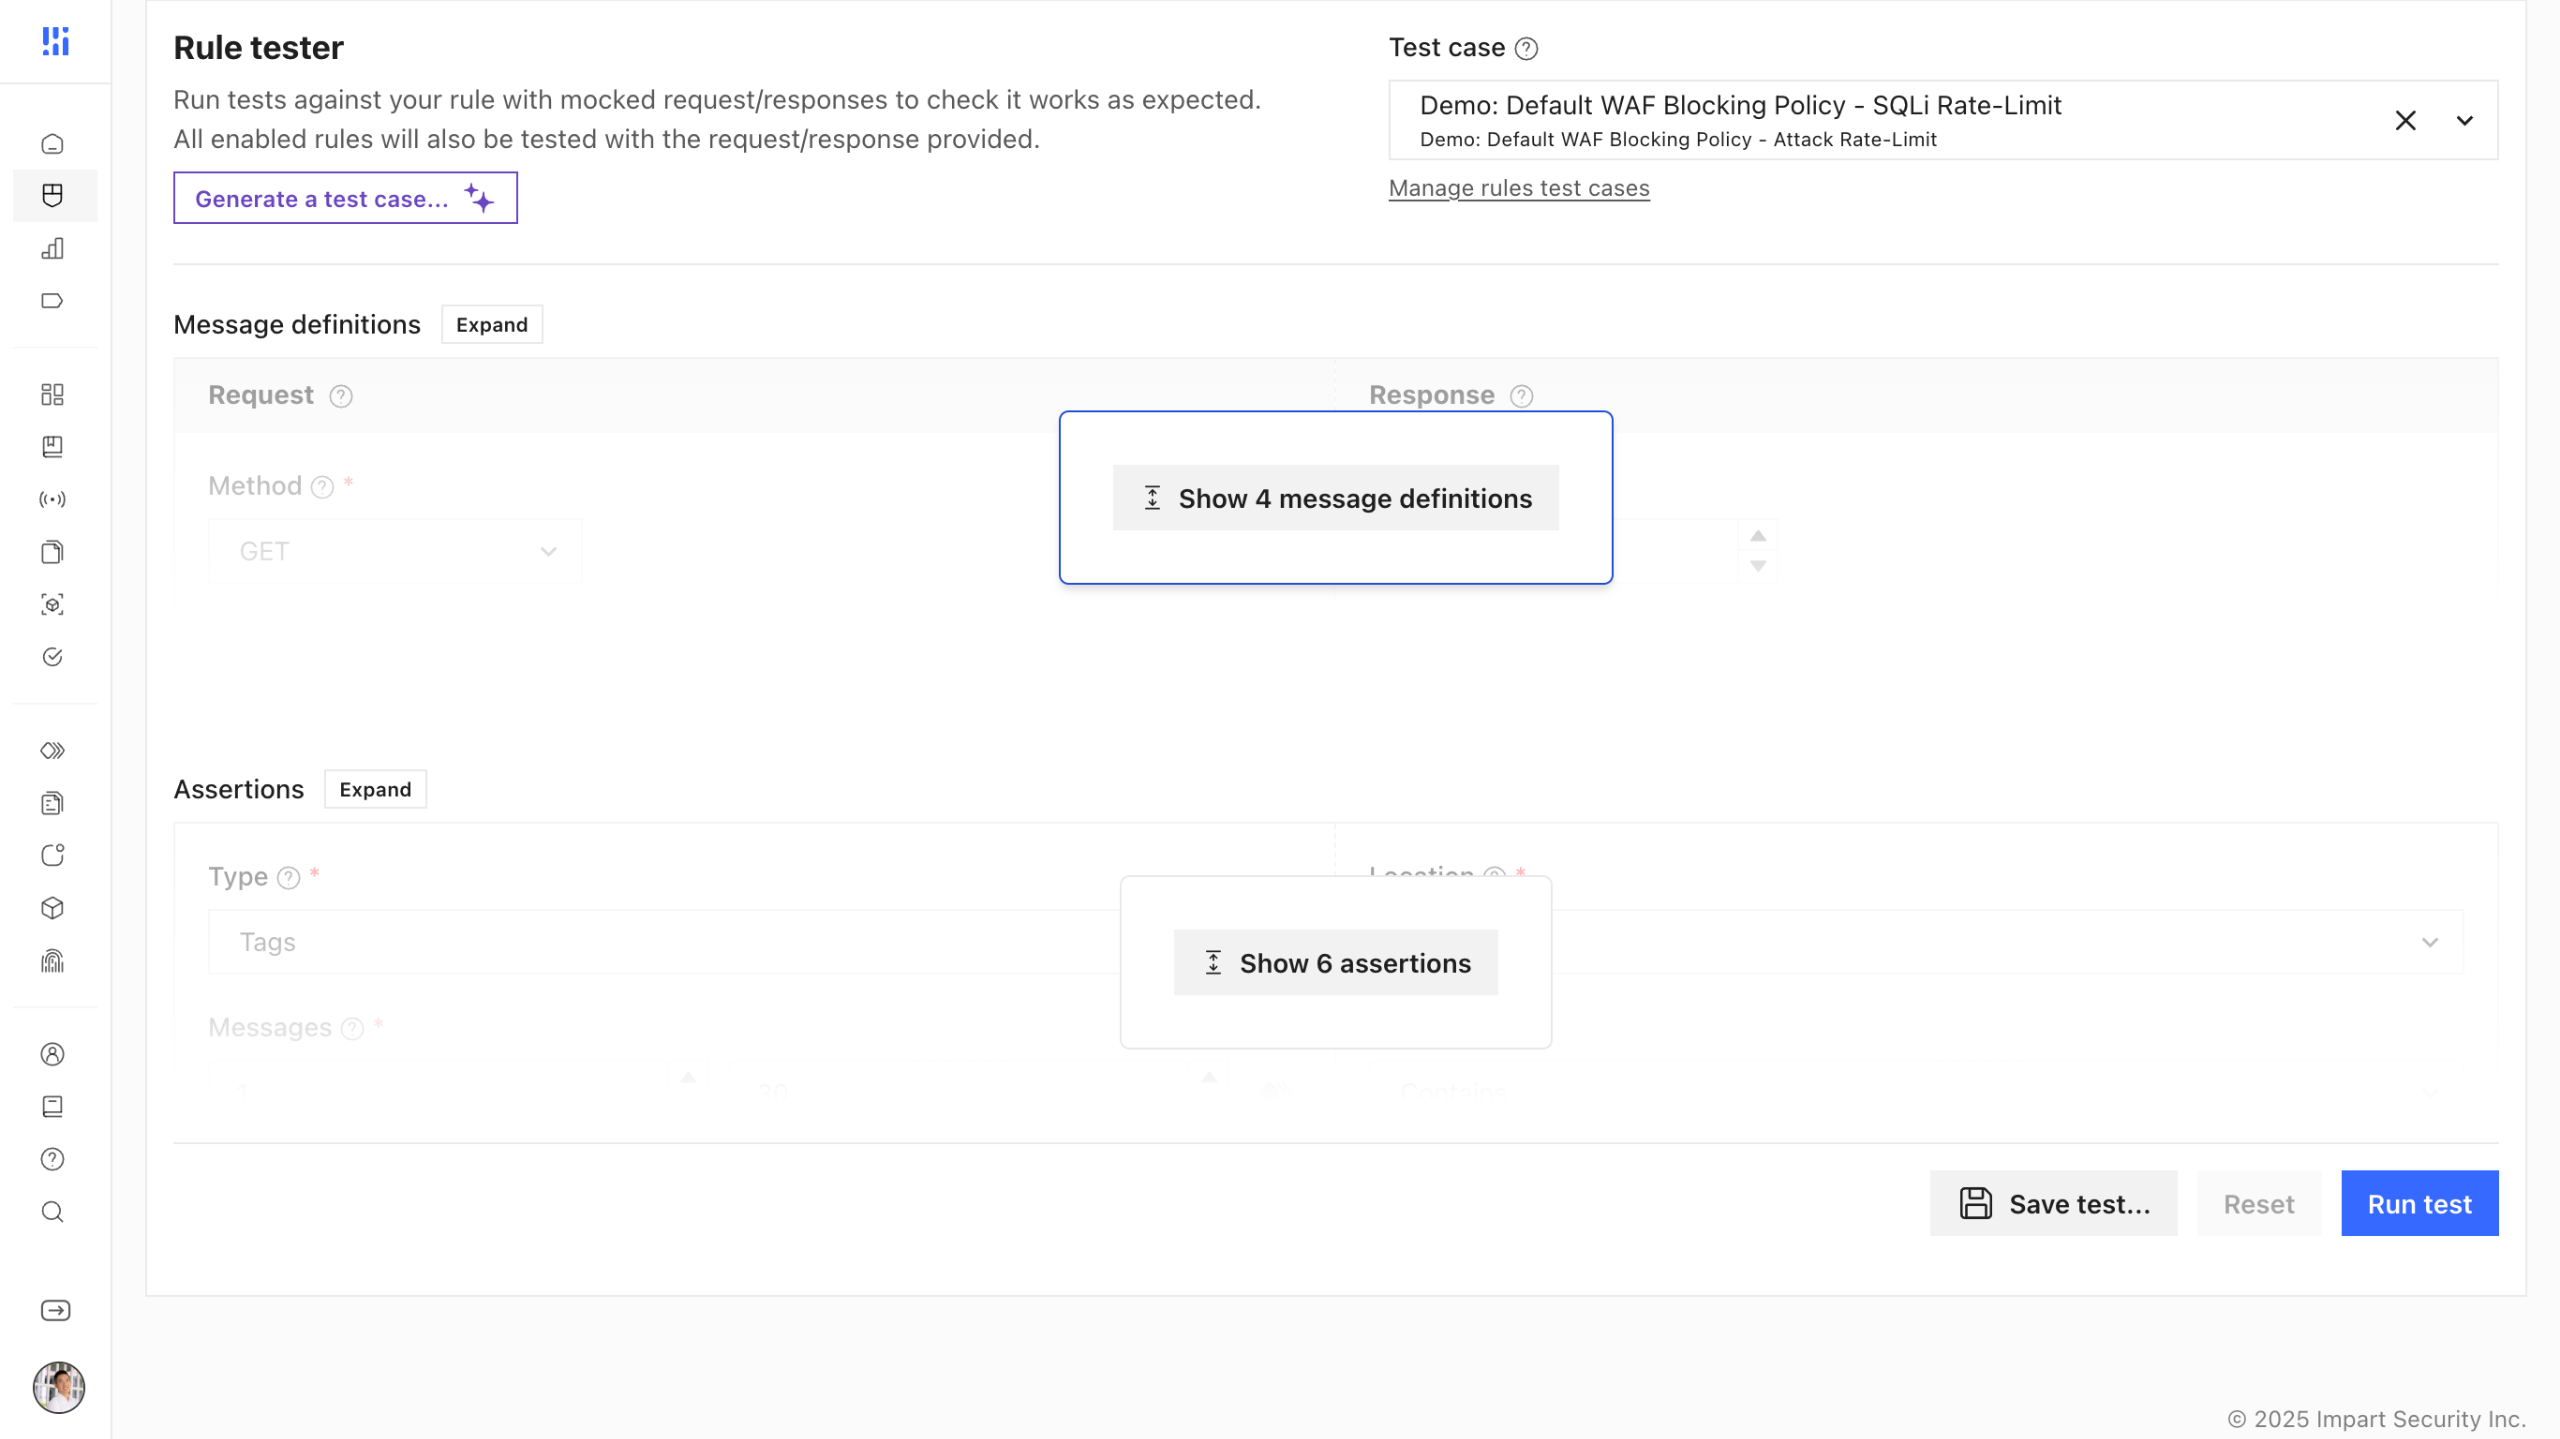Open the dashboard grid sidebar icon

click(53, 394)
